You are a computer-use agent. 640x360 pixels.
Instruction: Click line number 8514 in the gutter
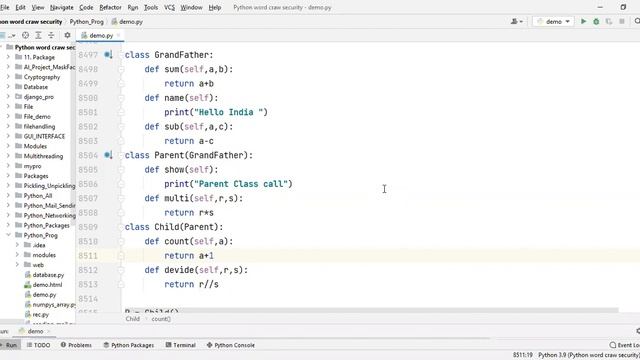[x=88, y=299]
